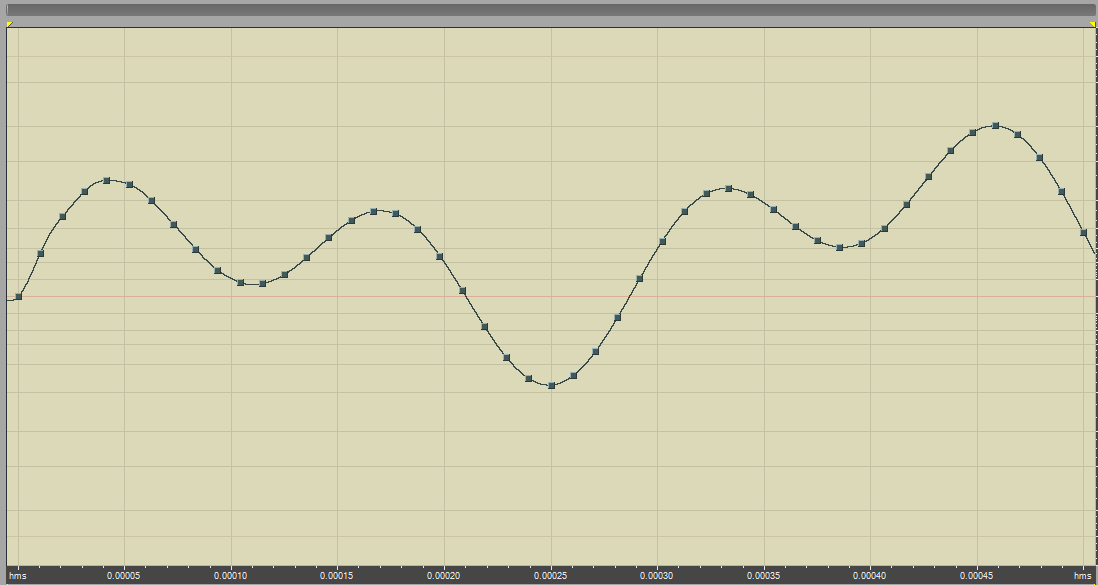Click the last sample point at the right edge
Viewport: 1098px width, 585px height.
coord(1084,233)
